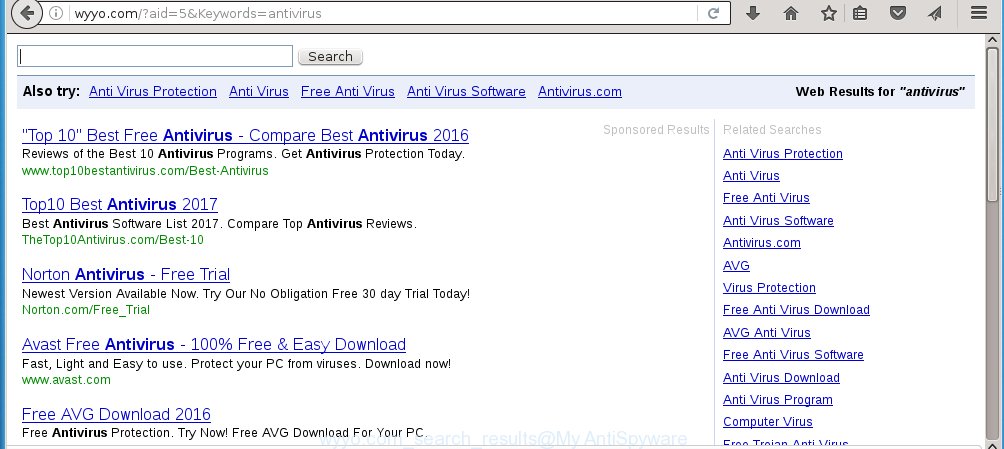Open Also try link Anti Virus Software
Viewport: 1004px width, 449px height.
(466, 92)
